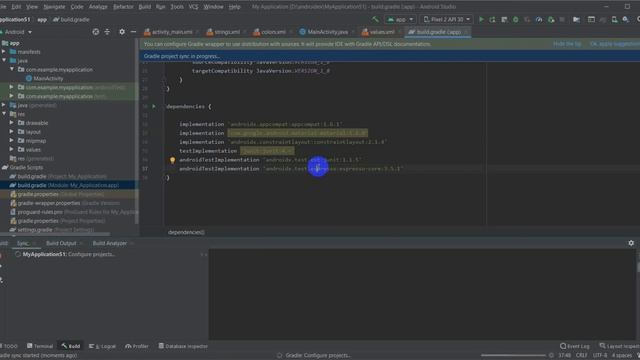The image size is (640, 360).
Task: Click the Hide the tip link
Action: [567, 44]
